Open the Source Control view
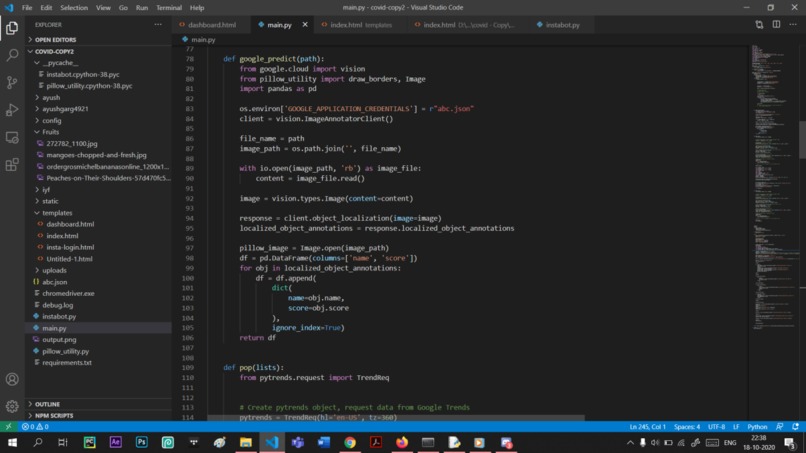806x453 pixels. click(12, 82)
